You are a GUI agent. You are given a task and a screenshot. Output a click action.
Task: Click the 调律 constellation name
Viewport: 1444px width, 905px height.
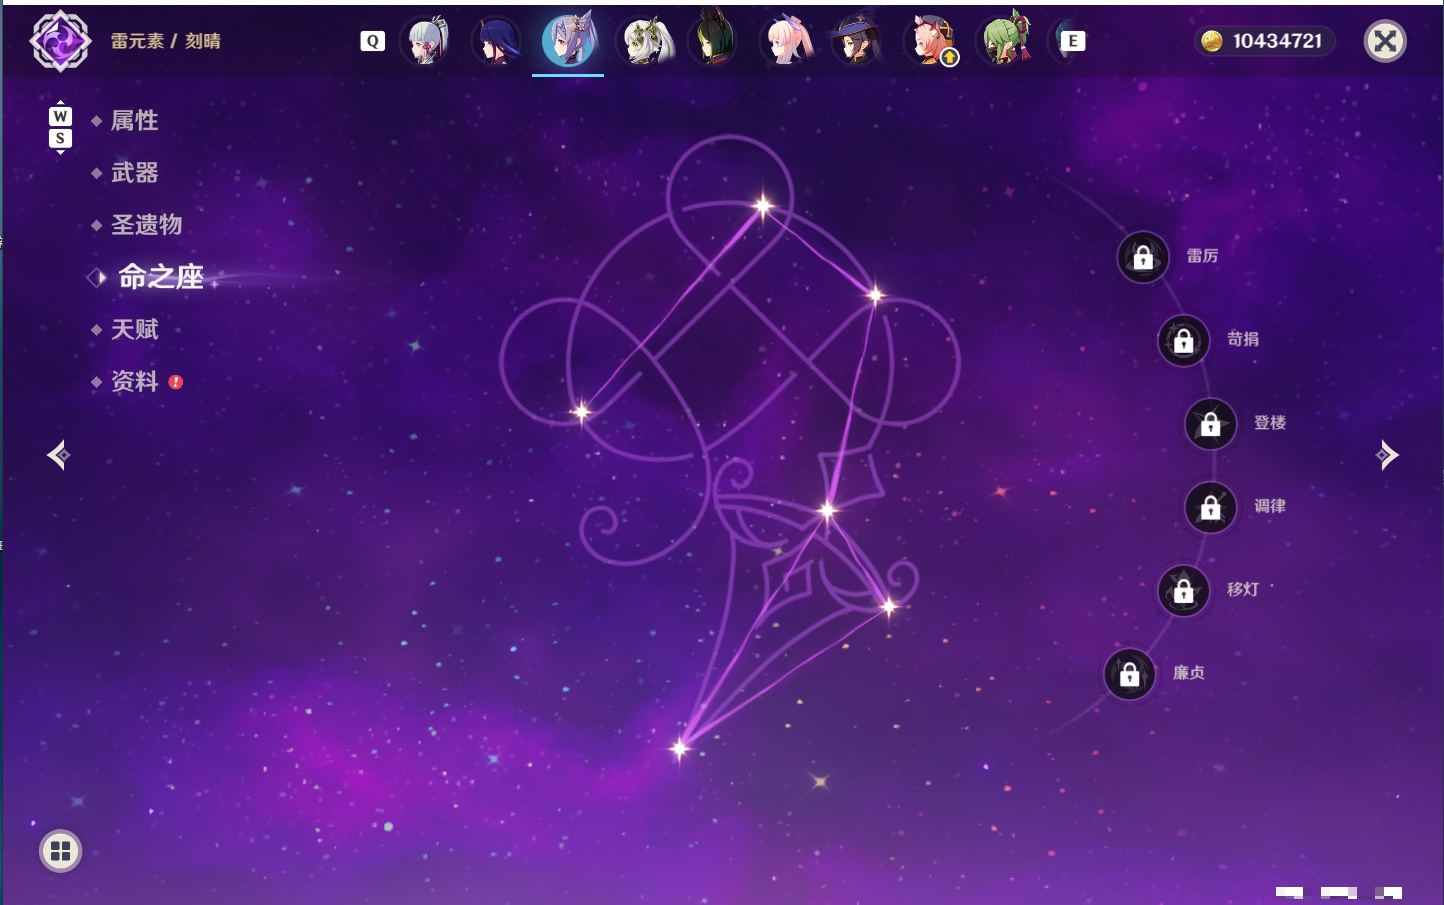coord(1270,506)
